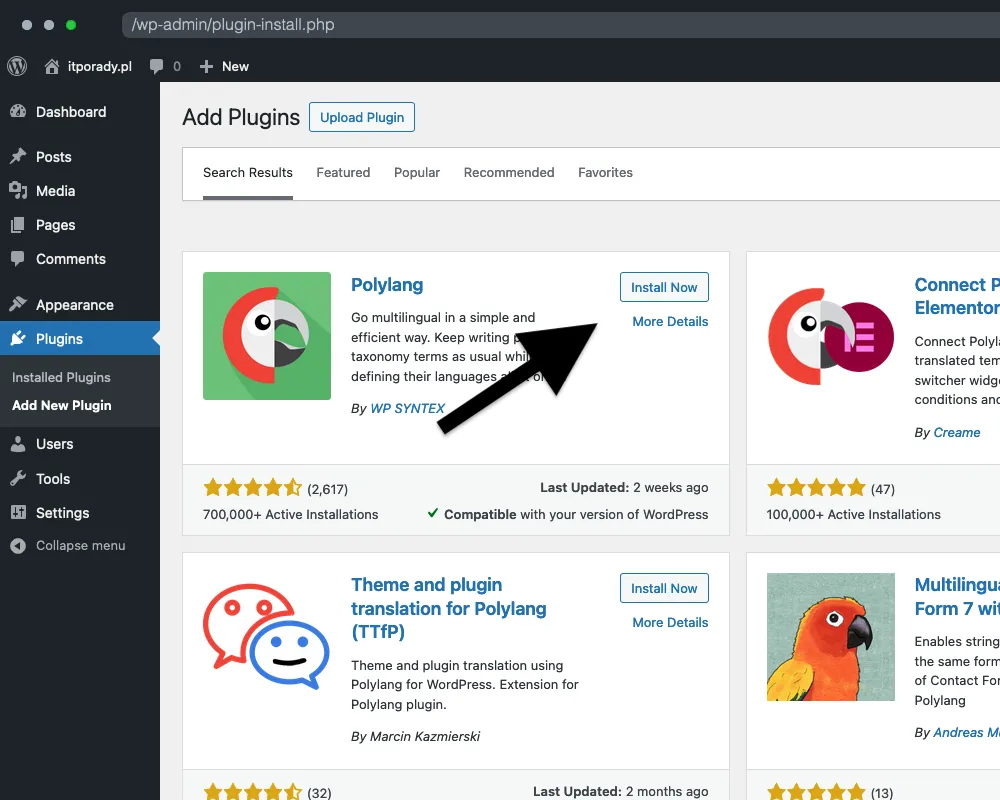Open Dashboard from the sidebar
The width and height of the screenshot is (1000, 800).
point(70,112)
